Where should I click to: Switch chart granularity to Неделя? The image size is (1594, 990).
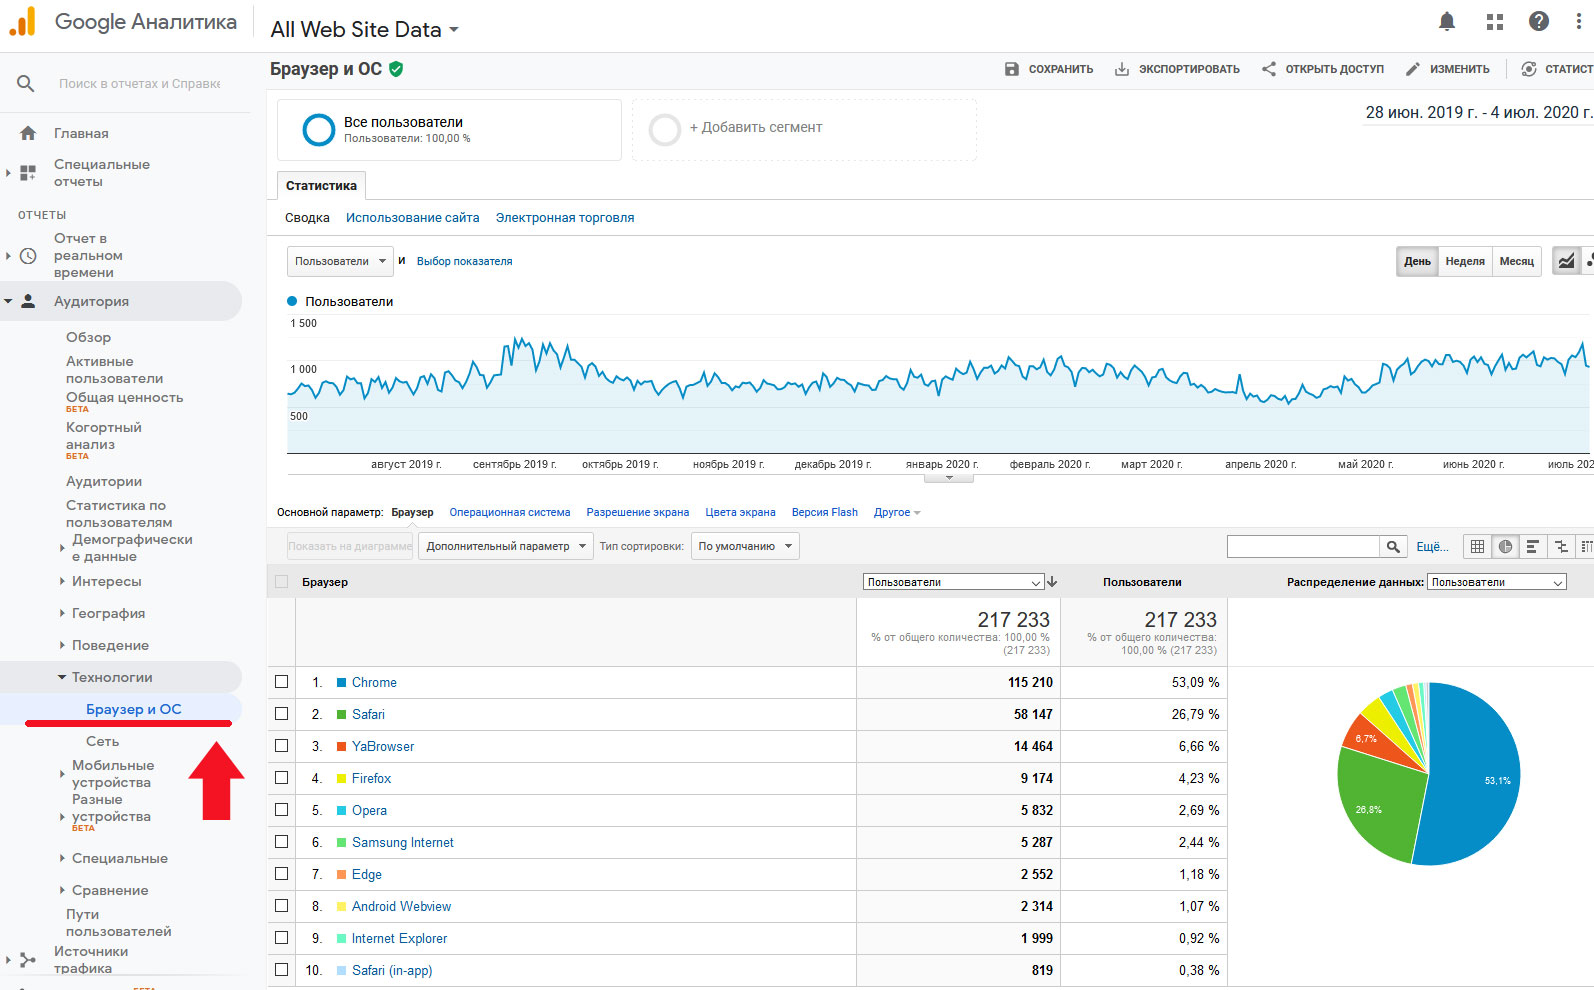(1465, 261)
